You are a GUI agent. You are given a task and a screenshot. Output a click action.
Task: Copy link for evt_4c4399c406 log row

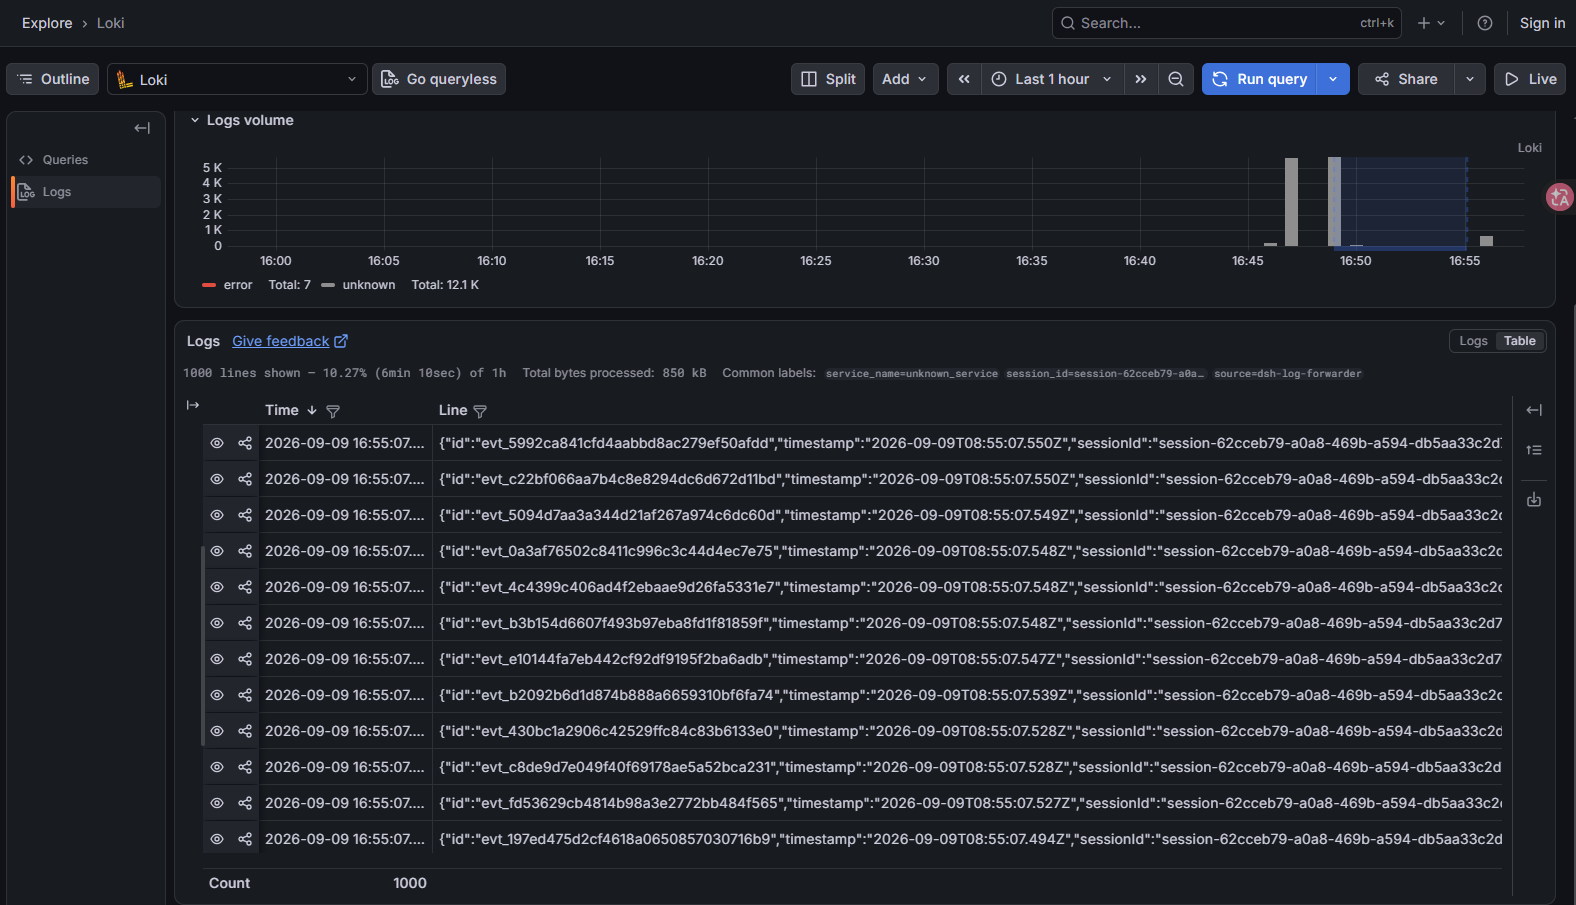click(x=245, y=587)
